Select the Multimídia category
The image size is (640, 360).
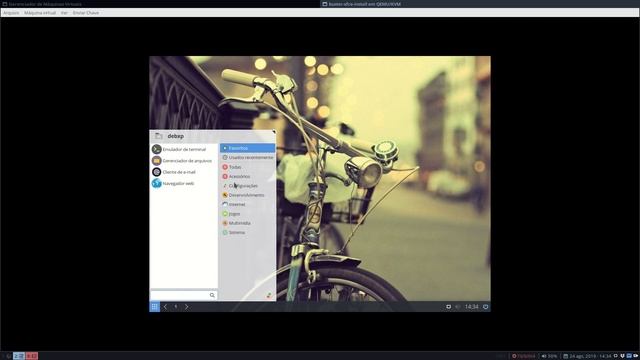(247, 223)
